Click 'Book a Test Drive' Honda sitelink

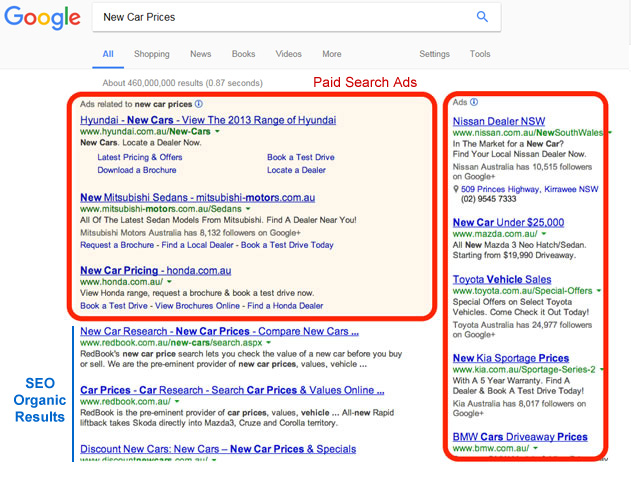click(x=114, y=306)
